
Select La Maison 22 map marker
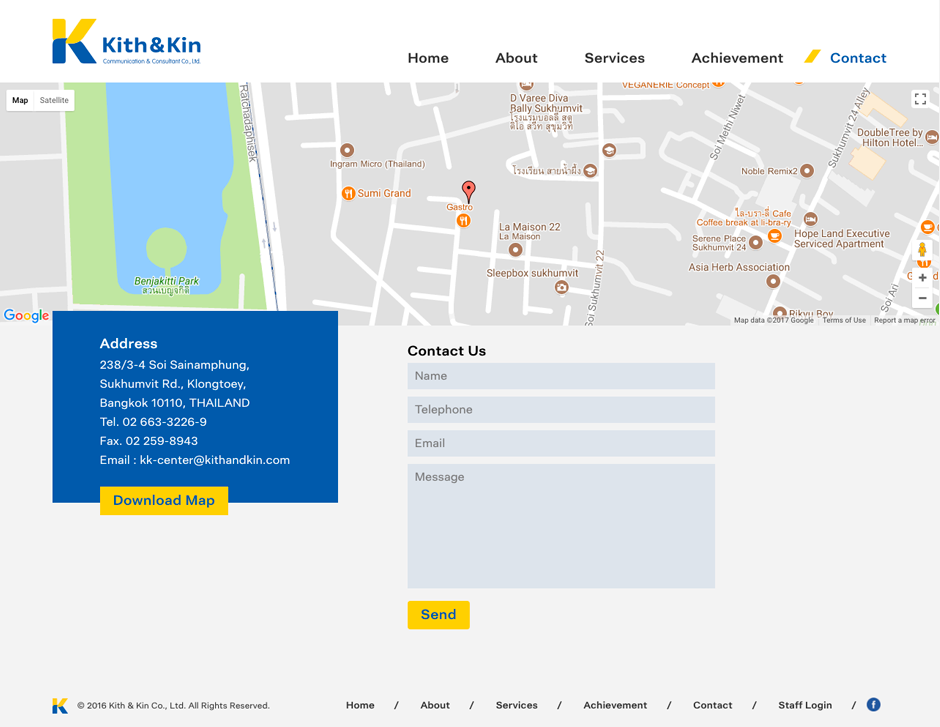[515, 250]
